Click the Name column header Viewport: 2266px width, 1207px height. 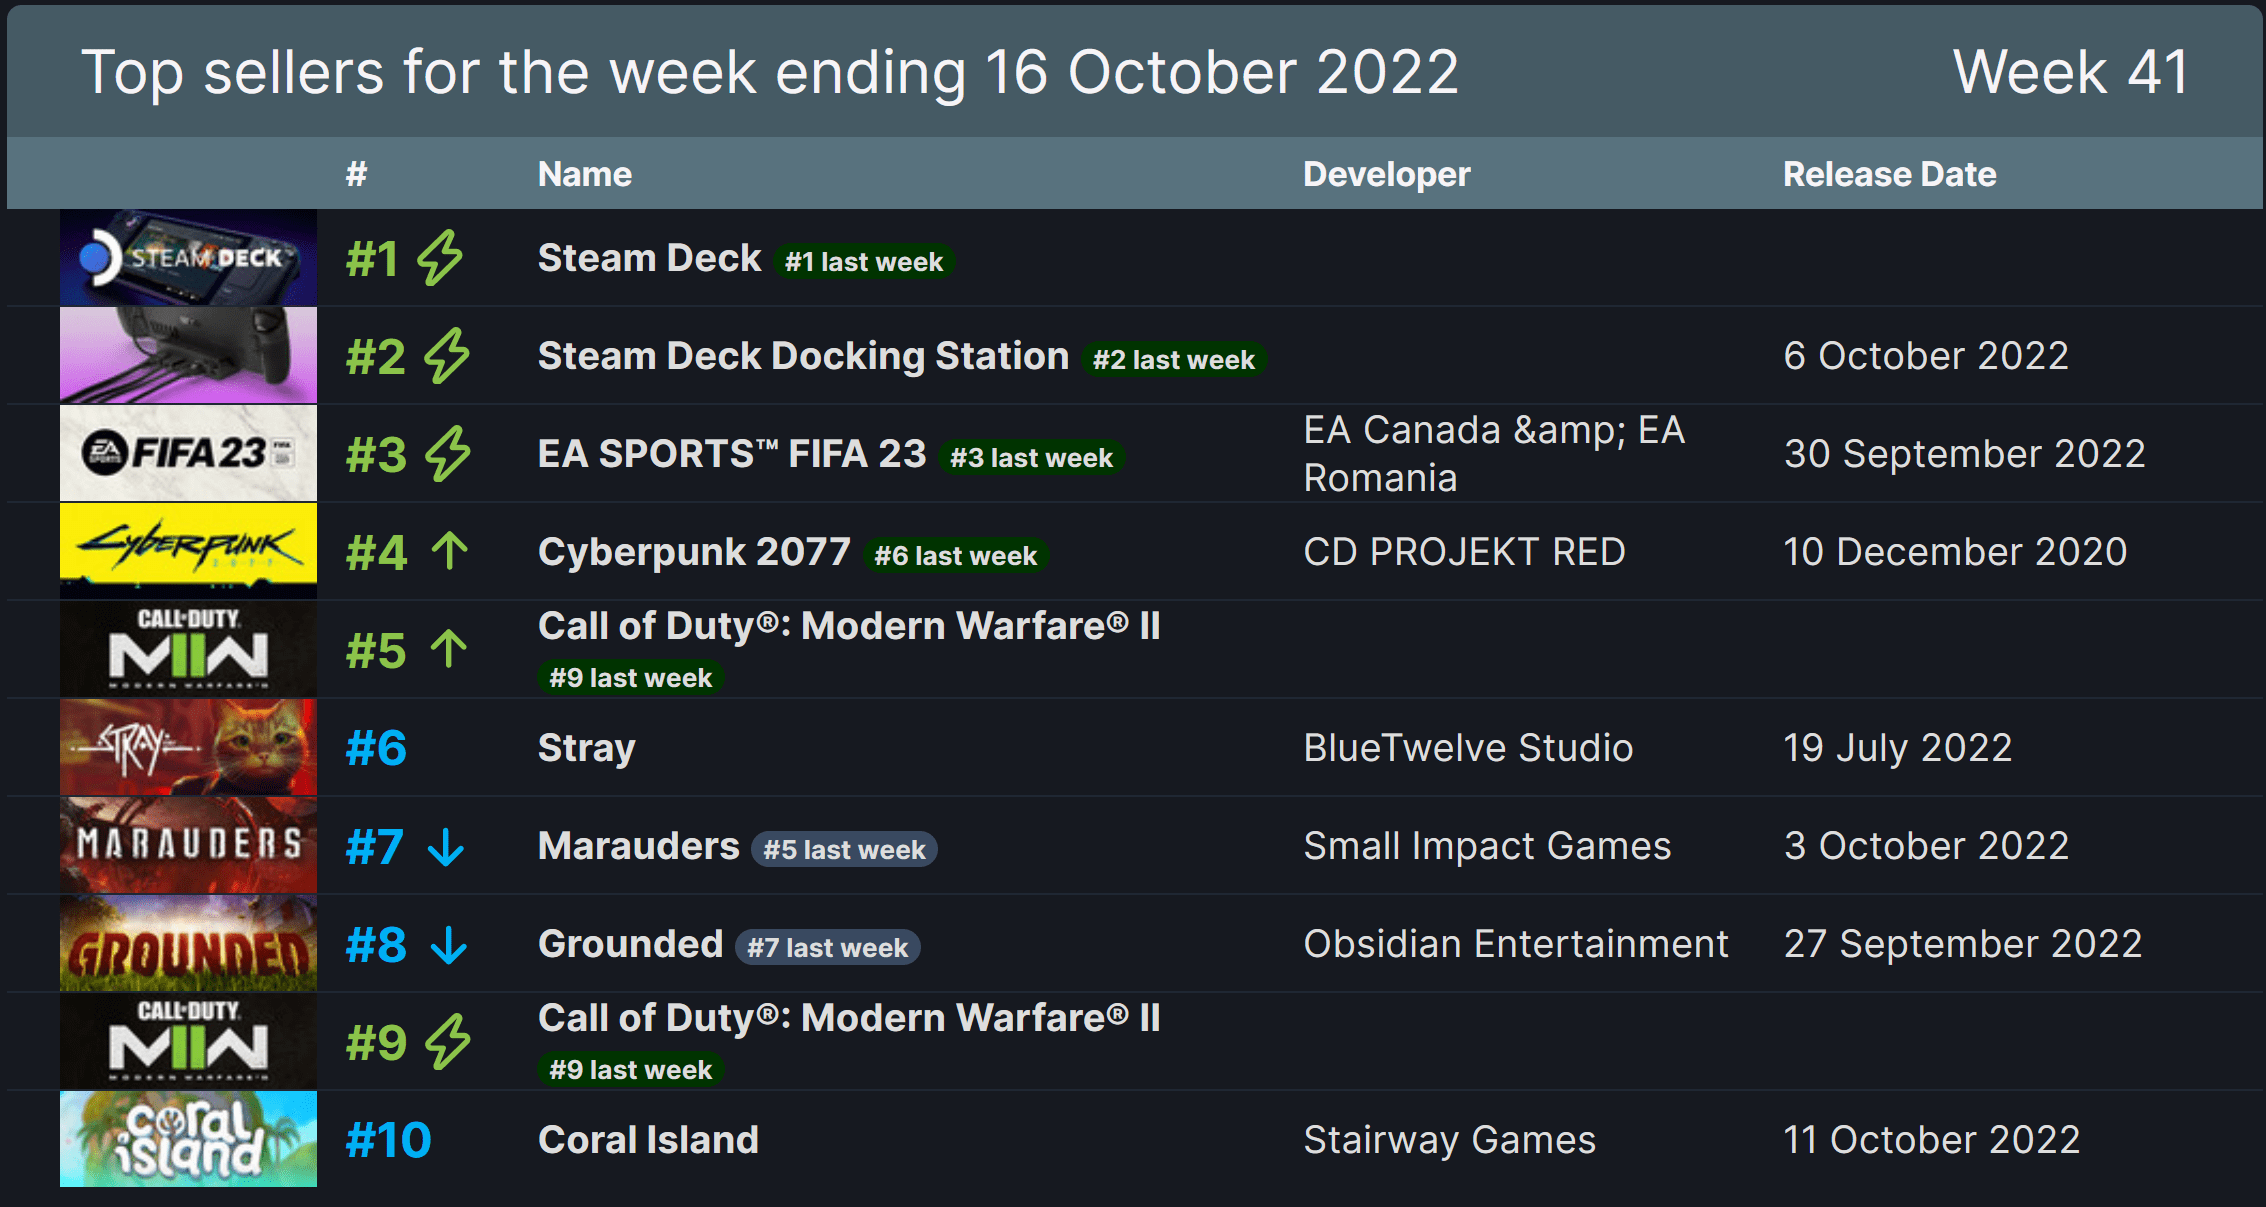(x=585, y=174)
